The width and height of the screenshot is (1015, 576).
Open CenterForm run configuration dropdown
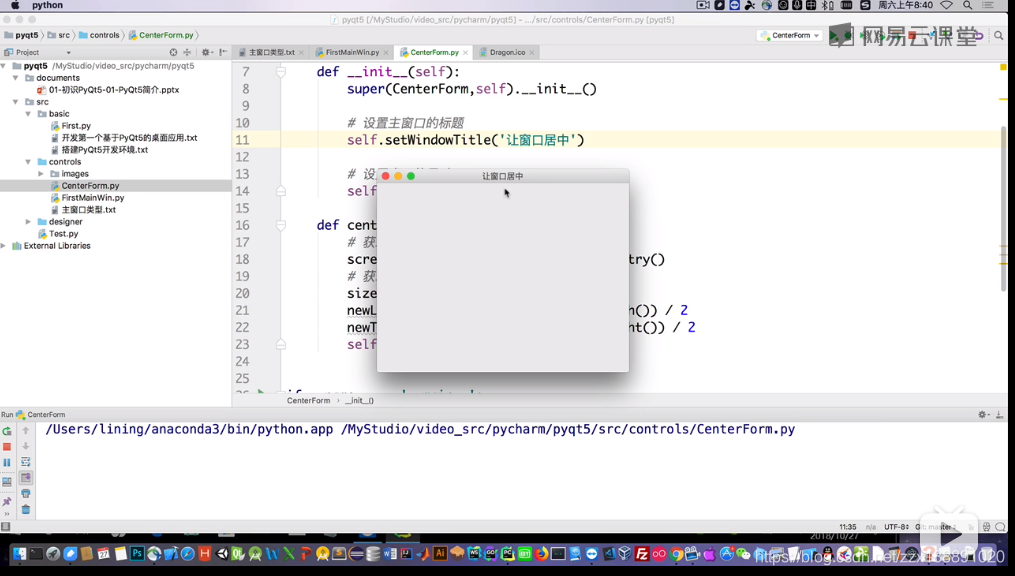790,35
